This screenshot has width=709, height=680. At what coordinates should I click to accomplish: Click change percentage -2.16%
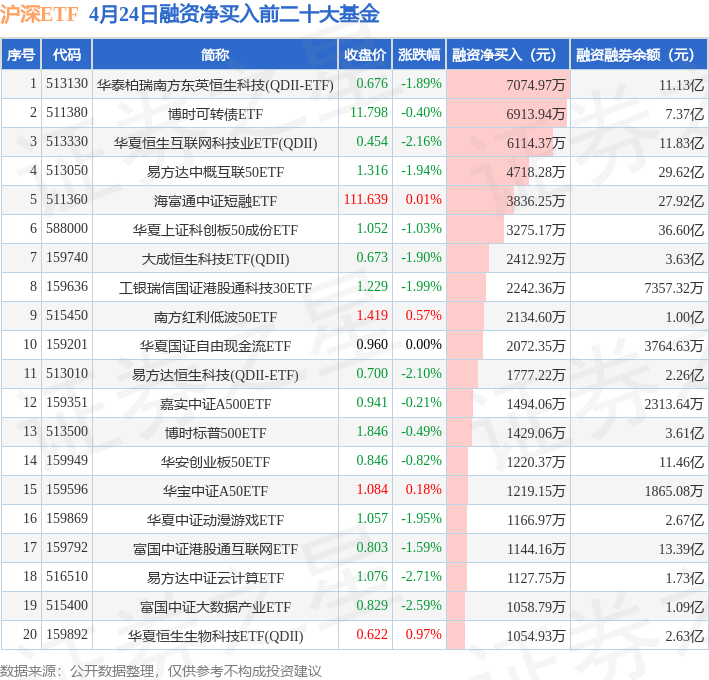point(421,142)
